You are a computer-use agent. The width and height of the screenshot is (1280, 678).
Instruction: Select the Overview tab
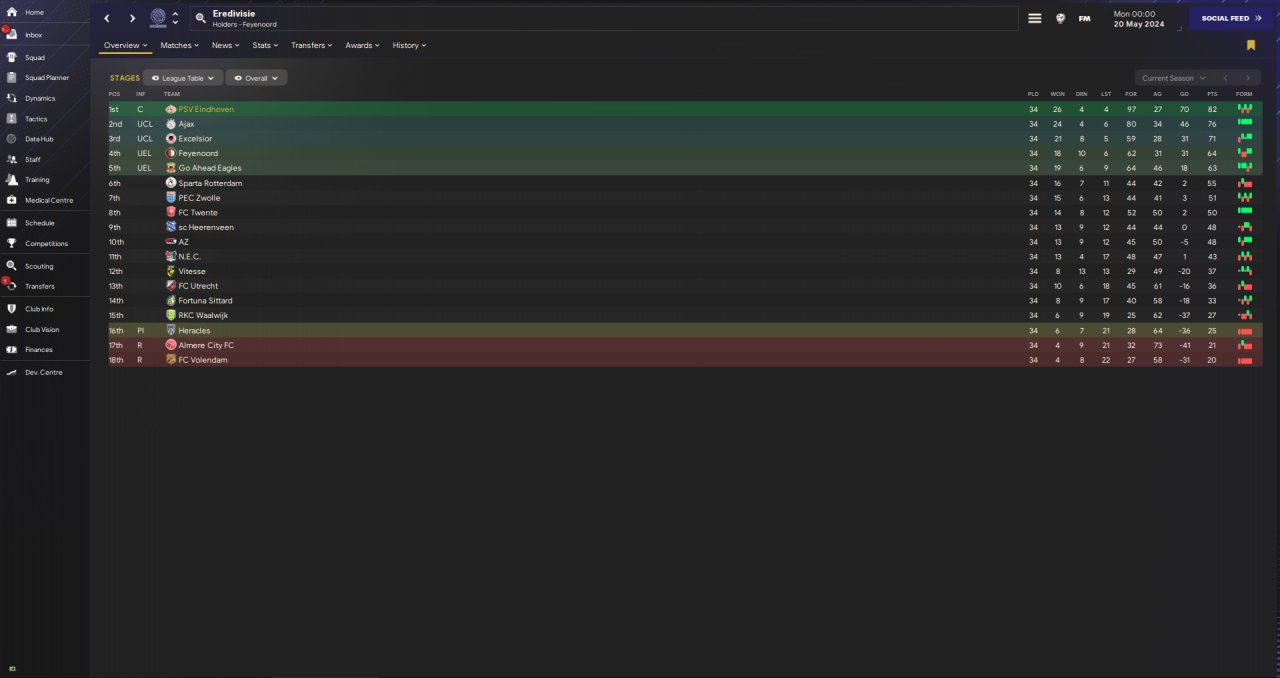[125, 45]
